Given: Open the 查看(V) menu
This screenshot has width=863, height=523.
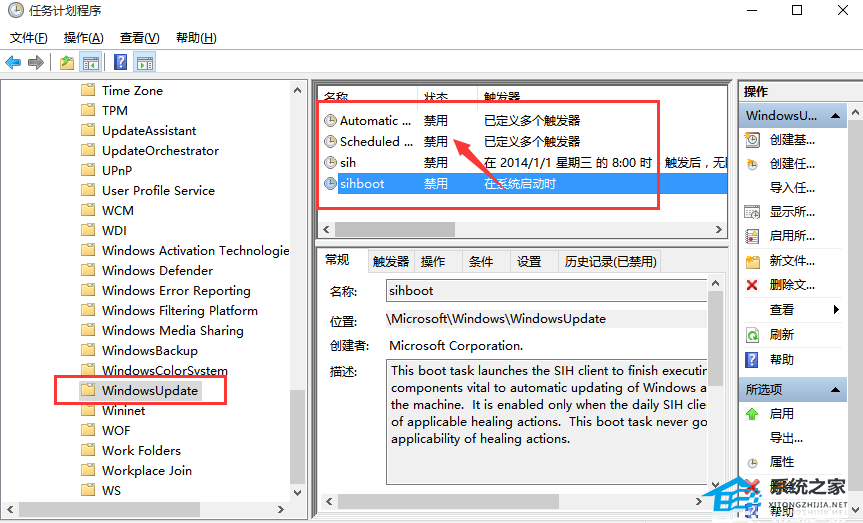Looking at the screenshot, I should (140, 38).
